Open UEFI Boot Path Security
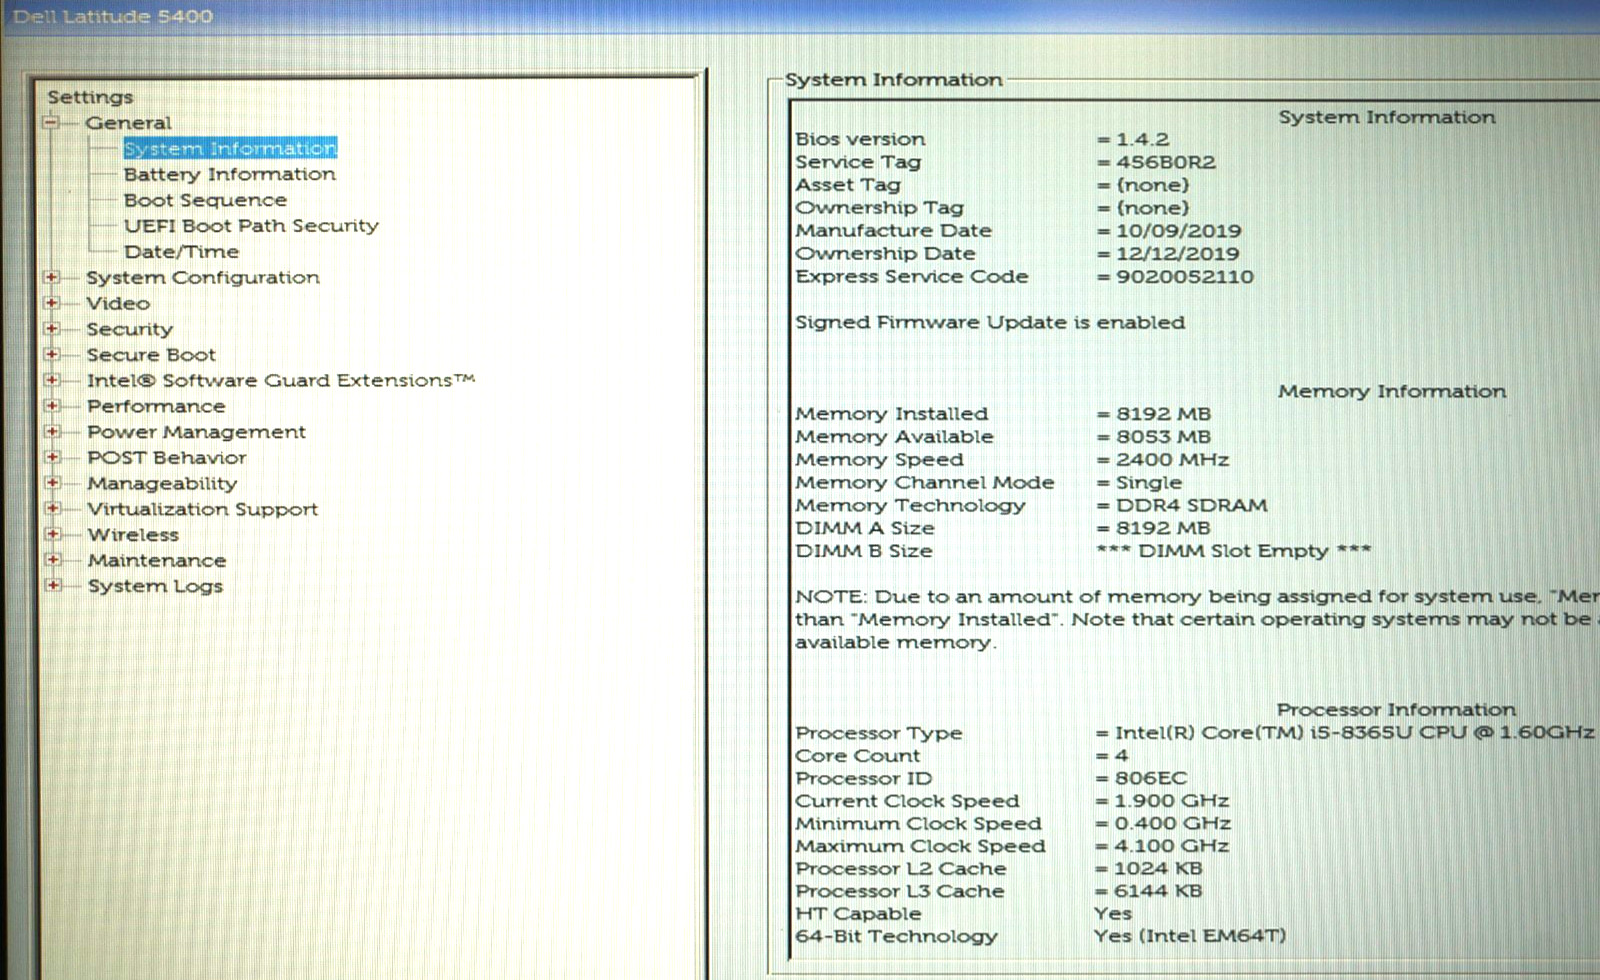 pos(251,226)
